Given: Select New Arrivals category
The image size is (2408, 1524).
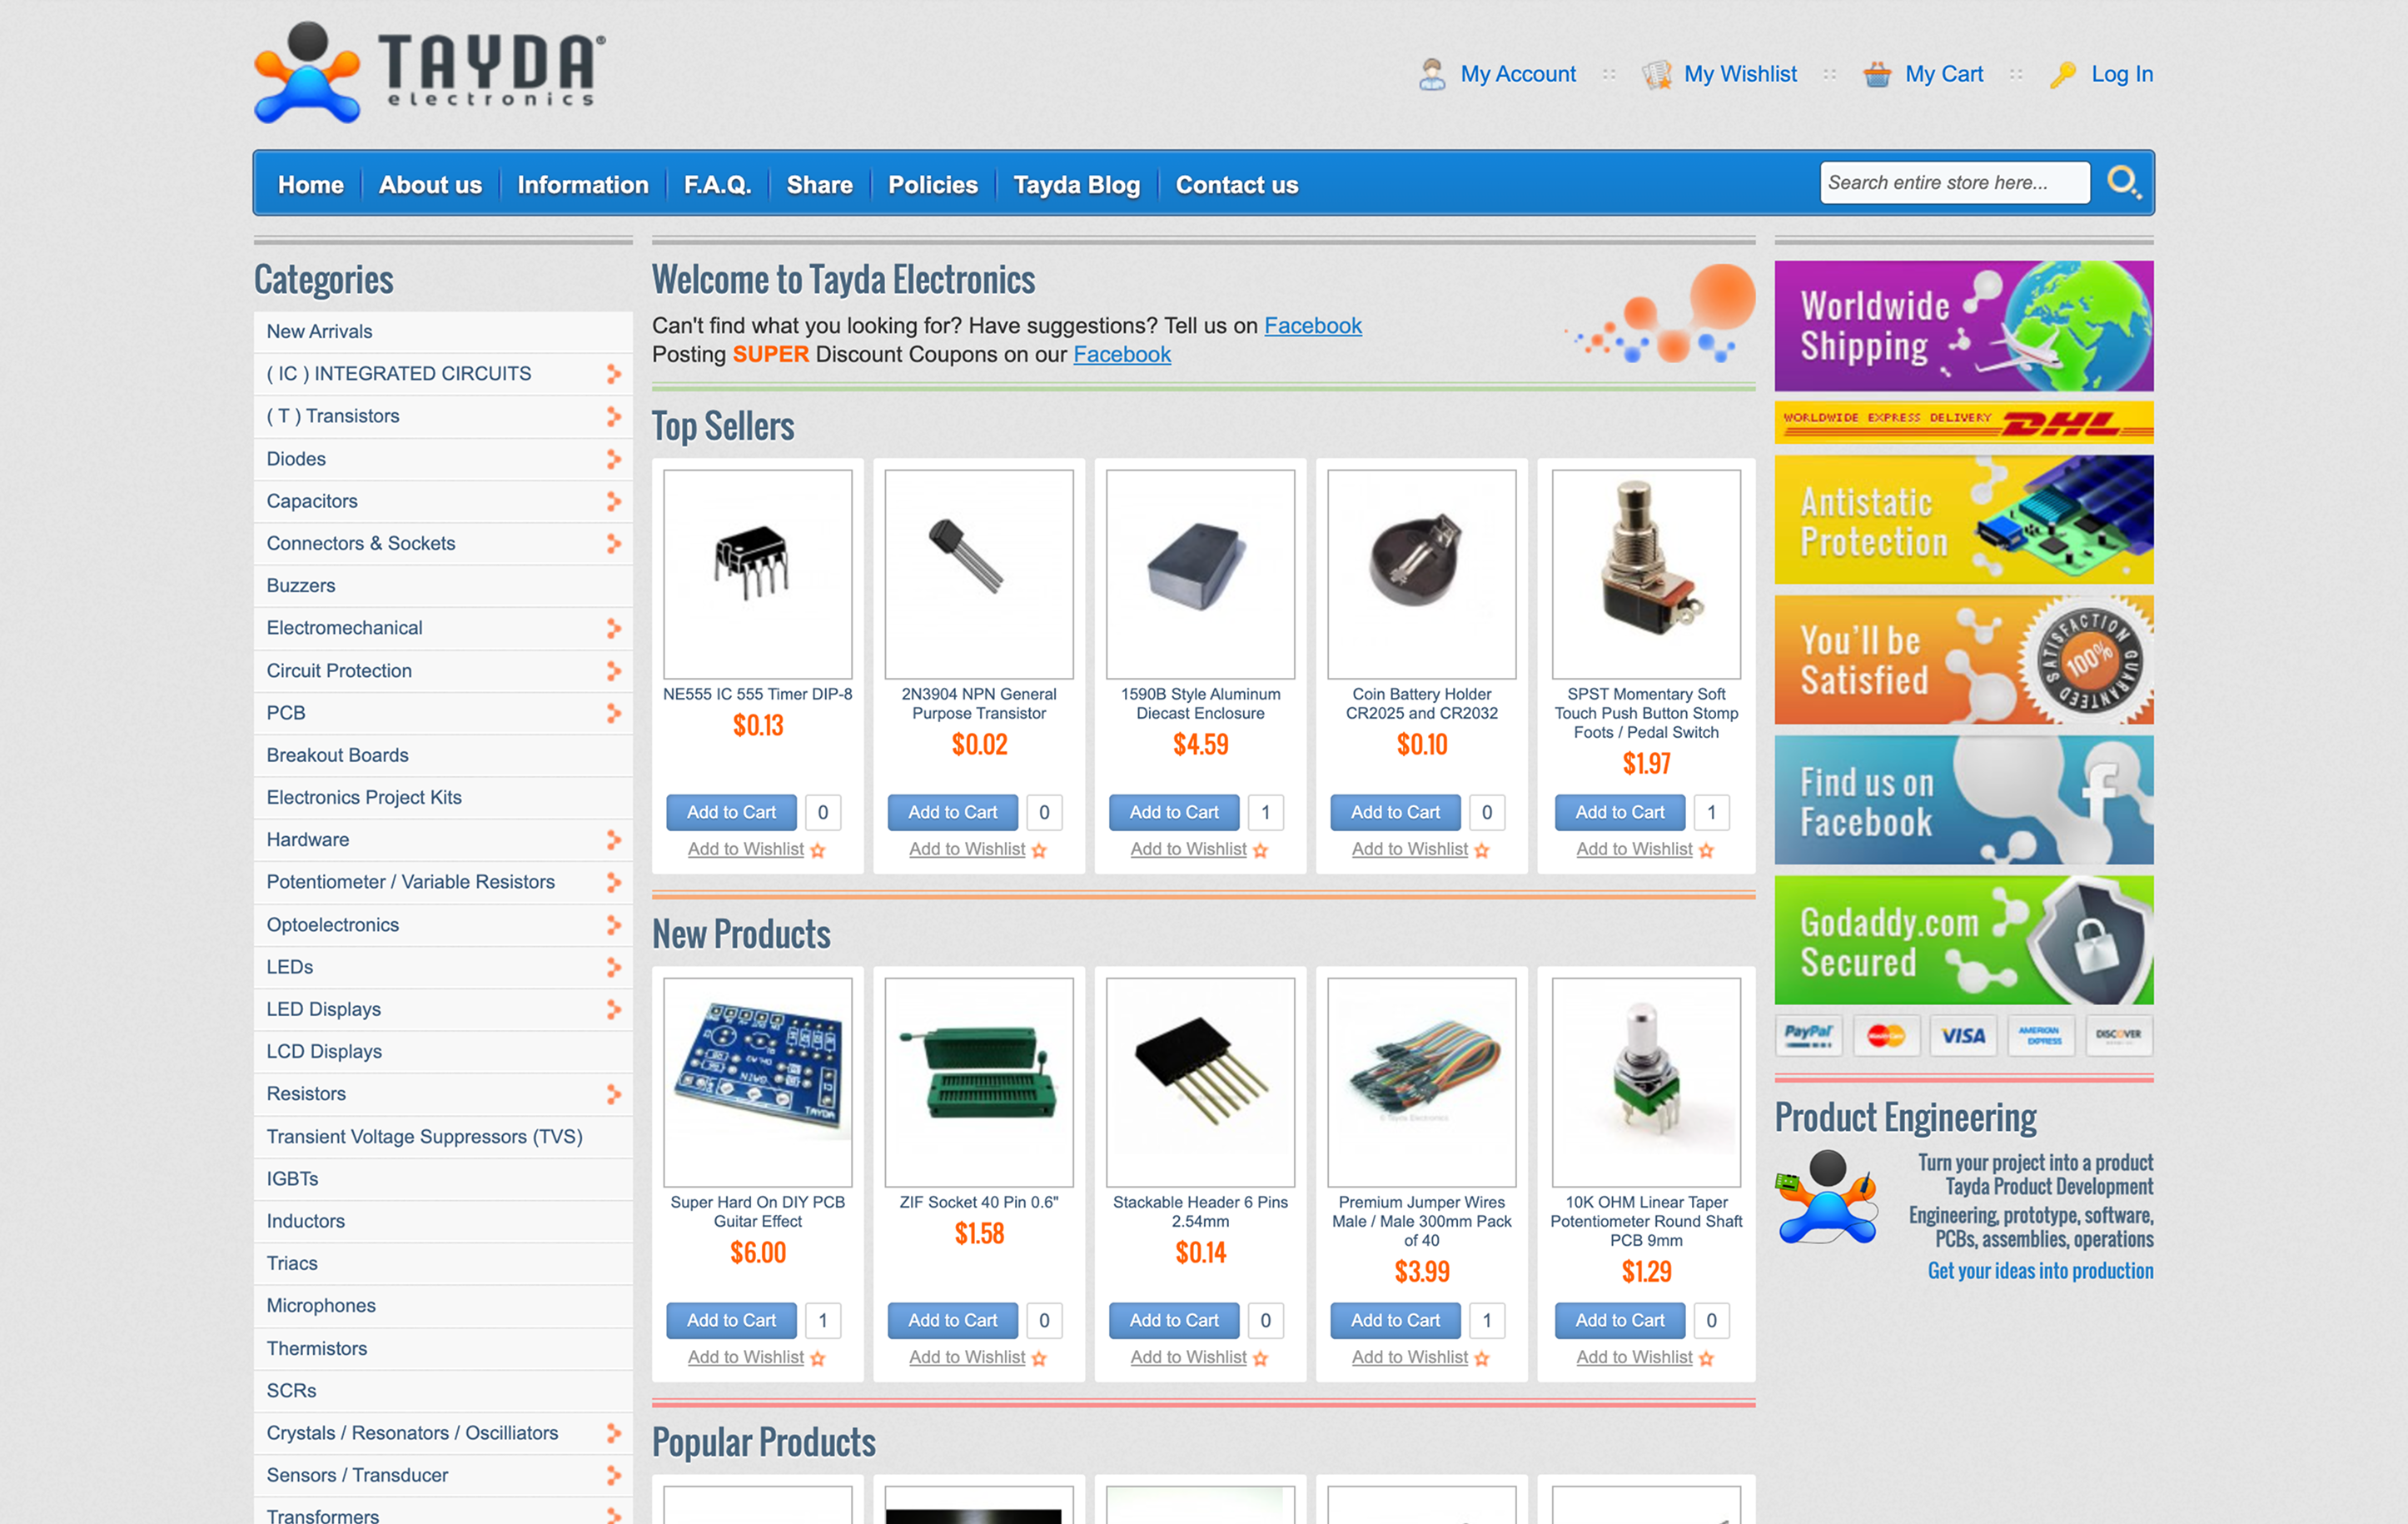Looking at the screenshot, I should click(319, 331).
